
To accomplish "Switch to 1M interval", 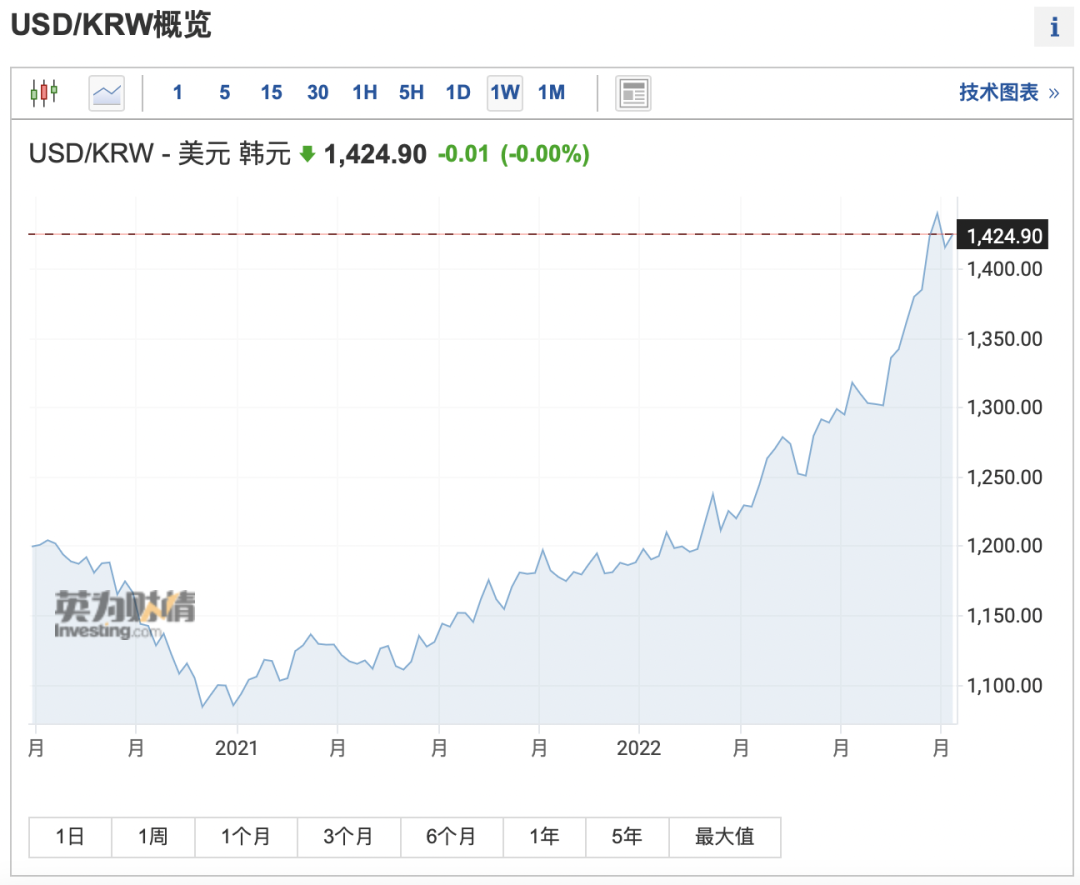I will coord(552,92).
